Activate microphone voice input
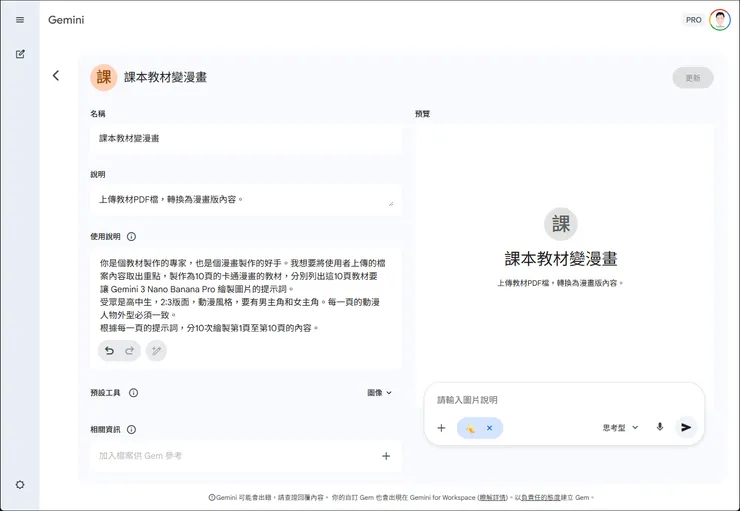 660,427
